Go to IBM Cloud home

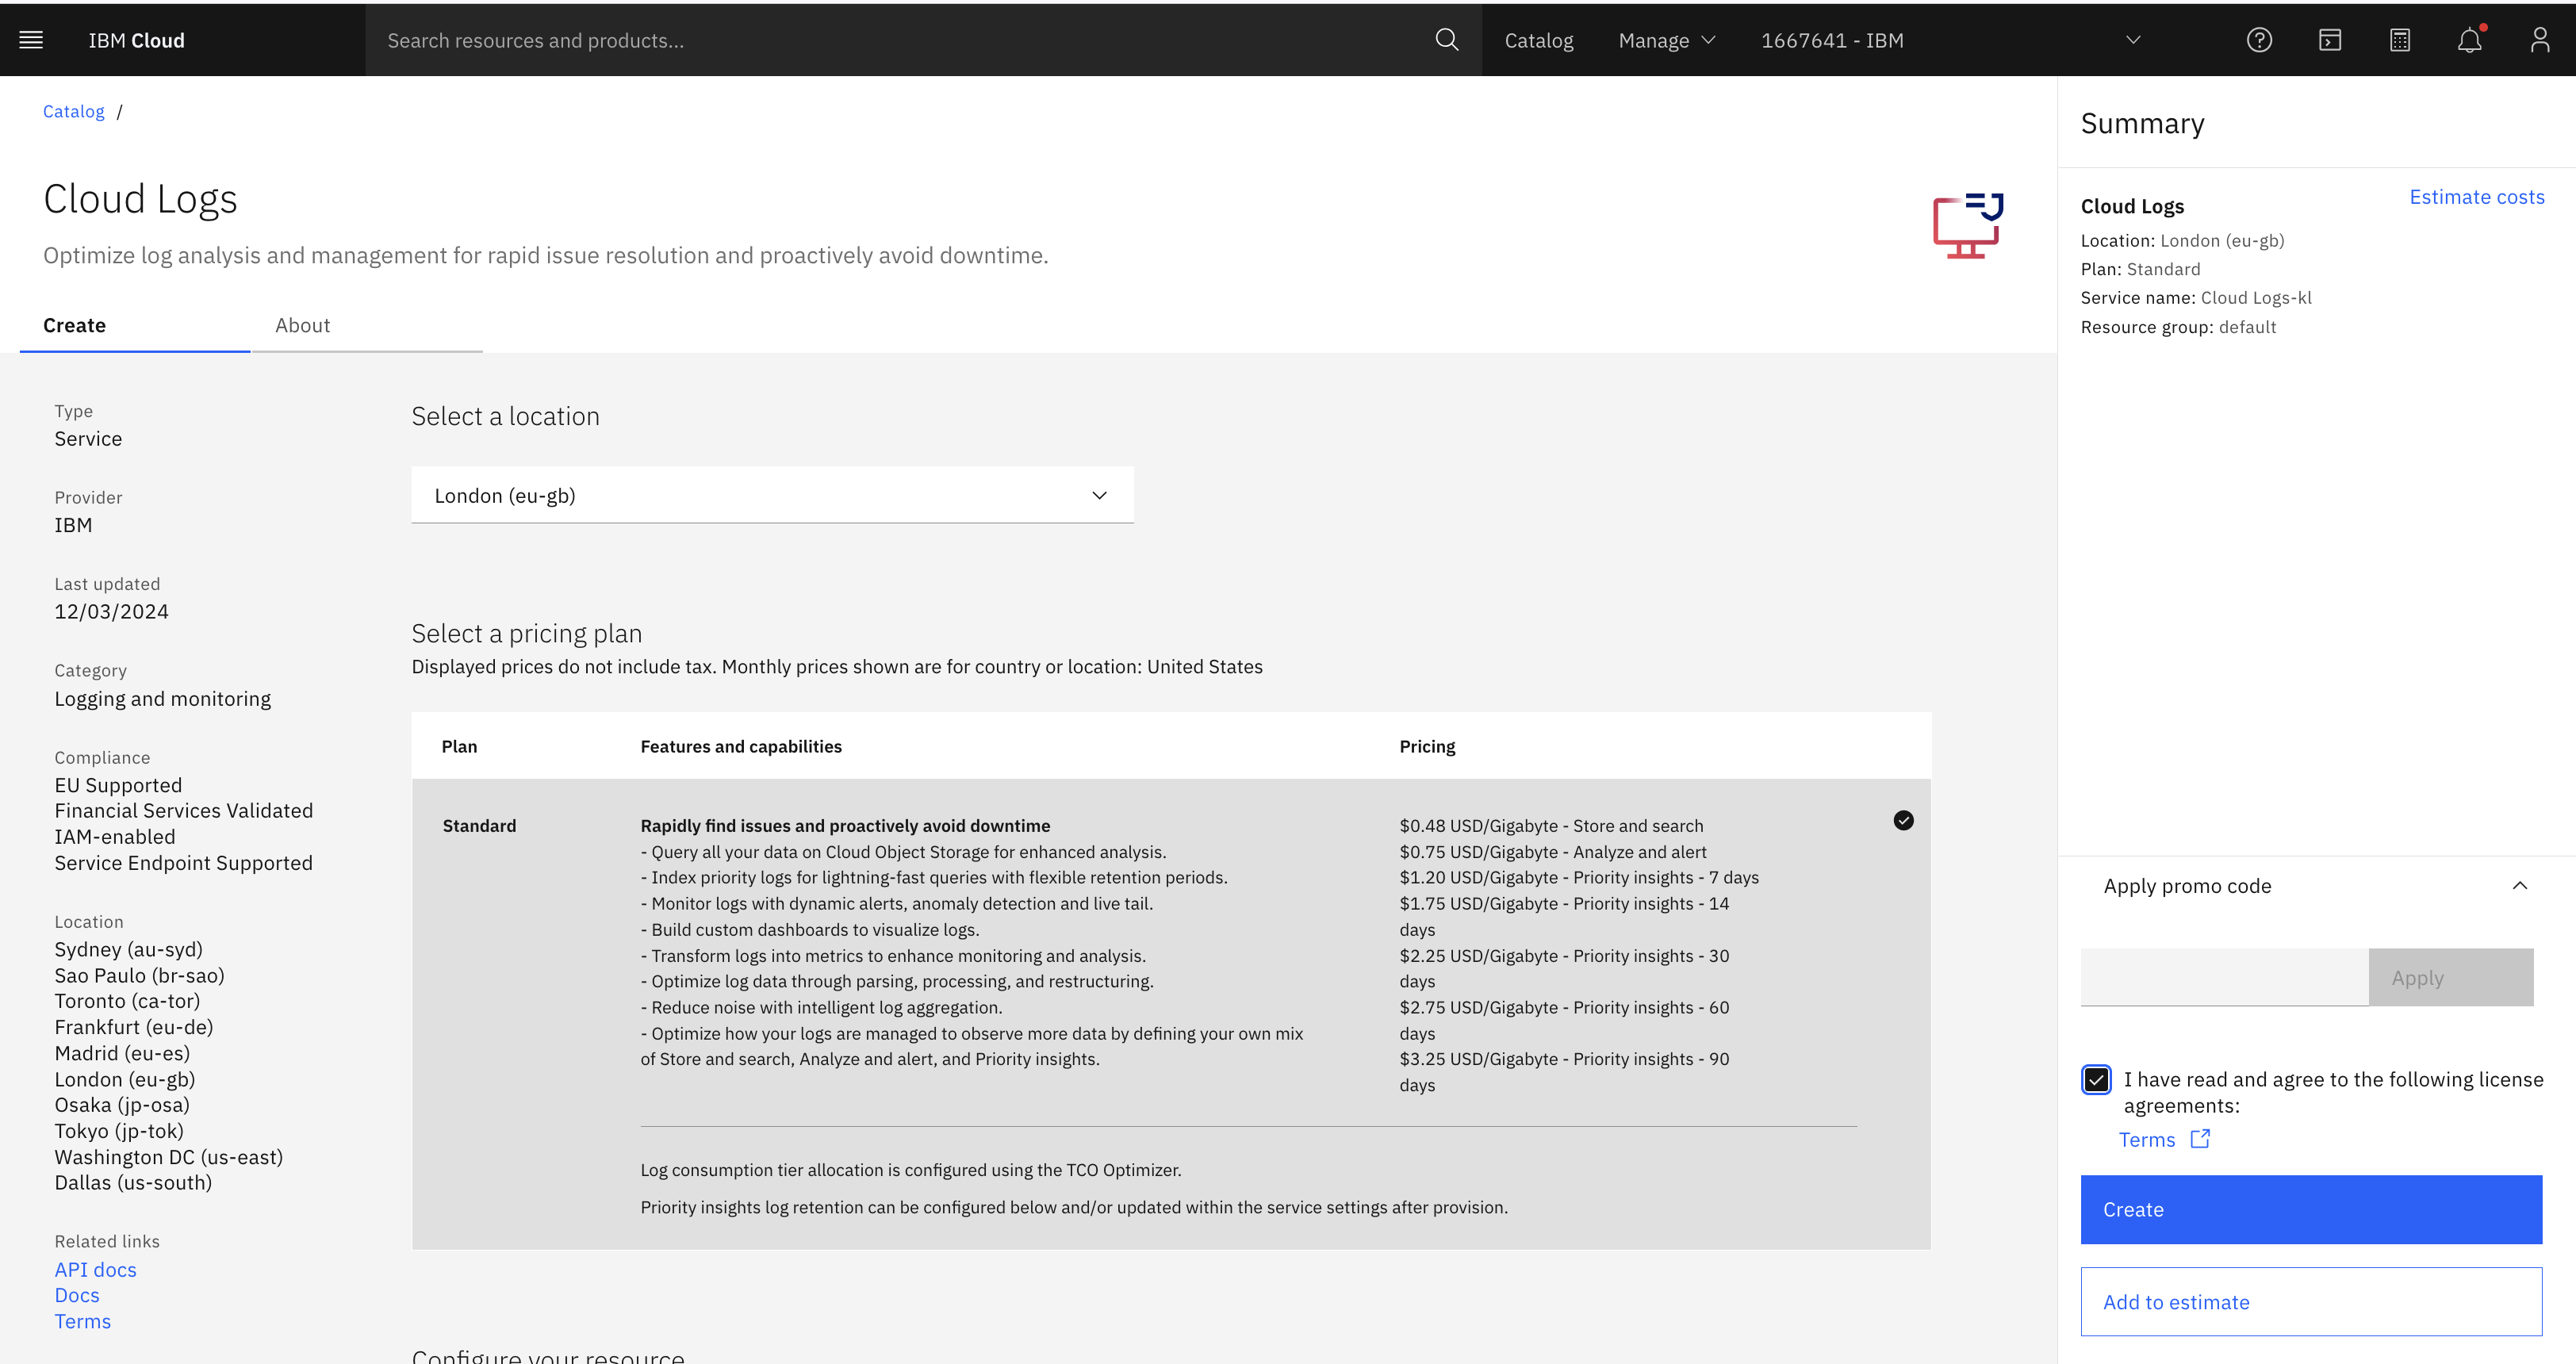pos(136,40)
